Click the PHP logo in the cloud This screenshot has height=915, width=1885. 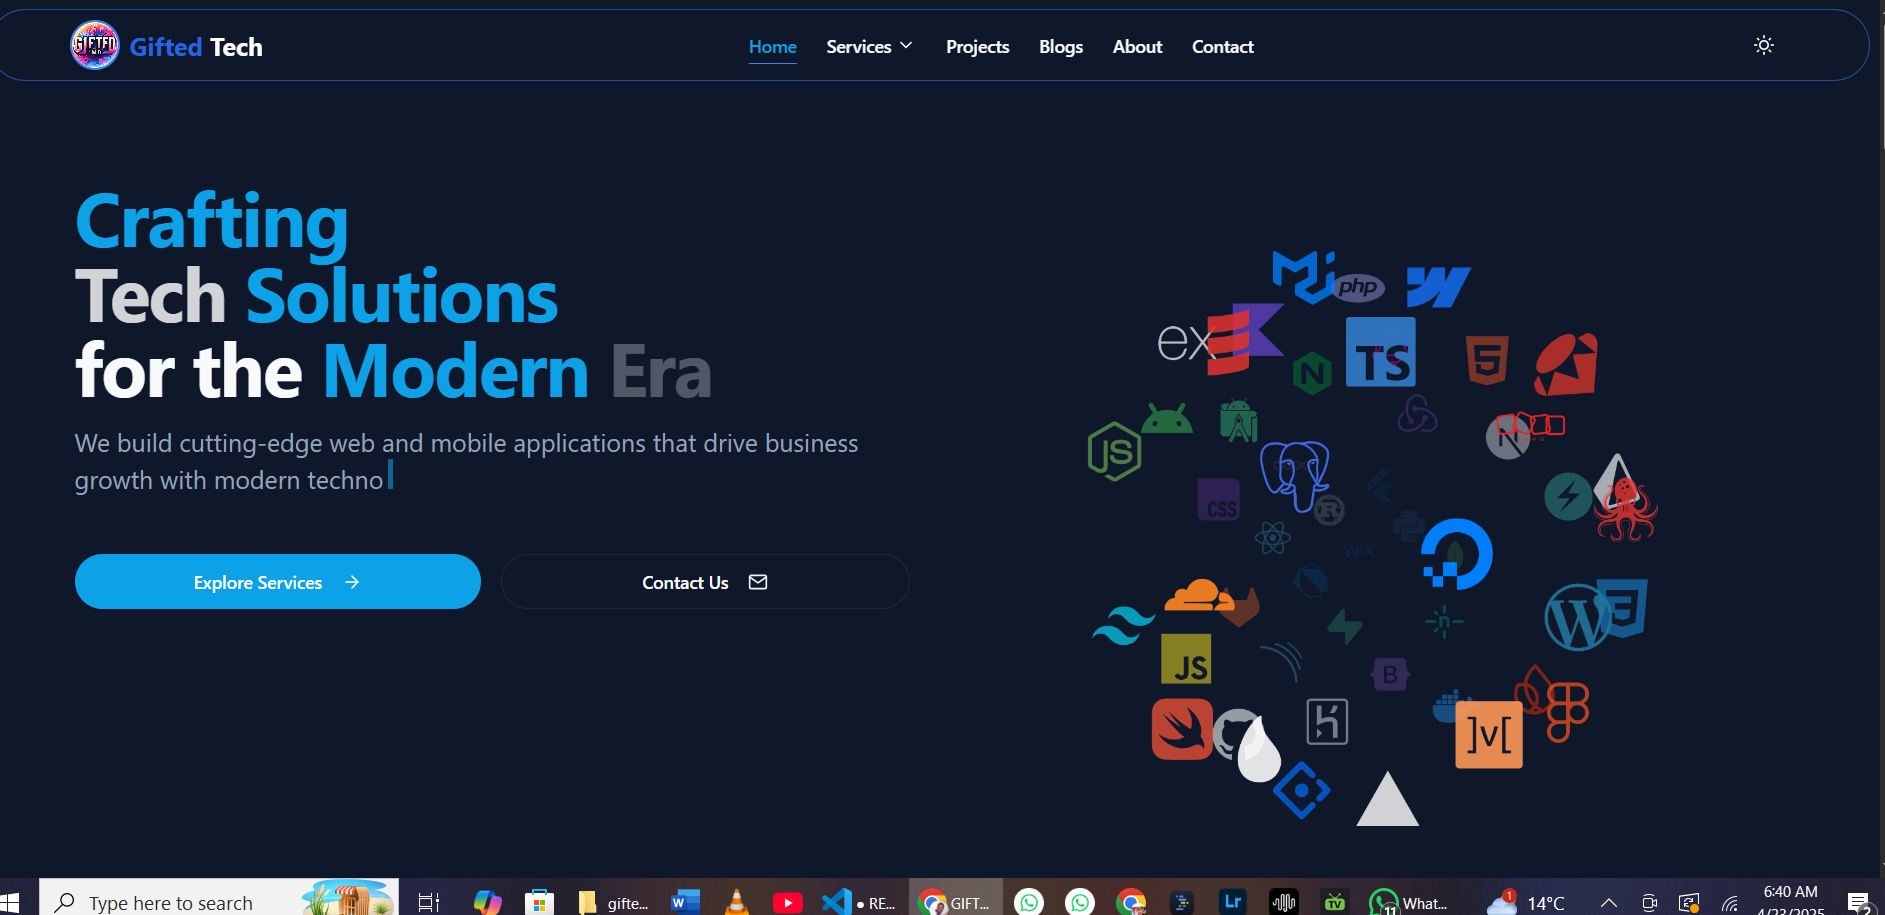point(1357,288)
